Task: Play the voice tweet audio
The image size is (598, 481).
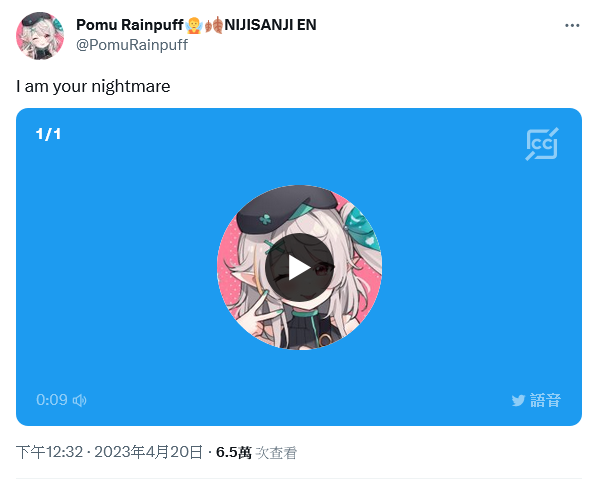Action: point(299,268)
